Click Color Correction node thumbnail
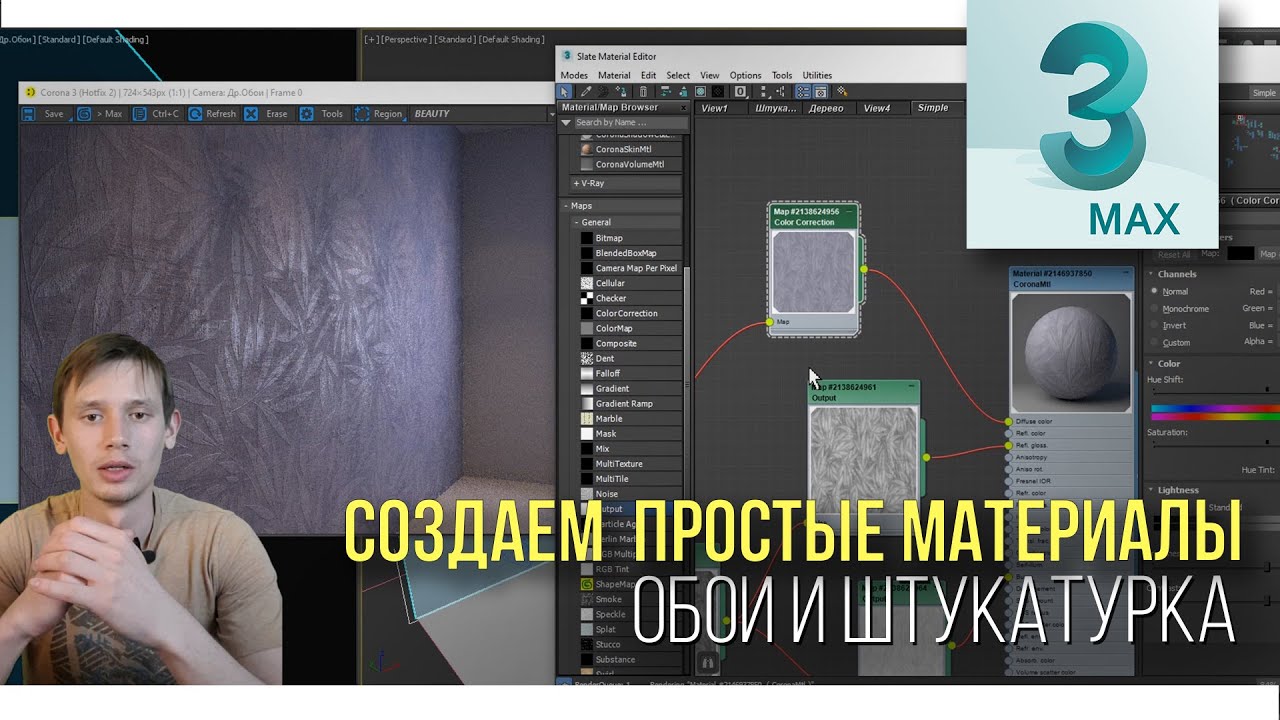1280x720 pixels. click(x=814, y=272)
